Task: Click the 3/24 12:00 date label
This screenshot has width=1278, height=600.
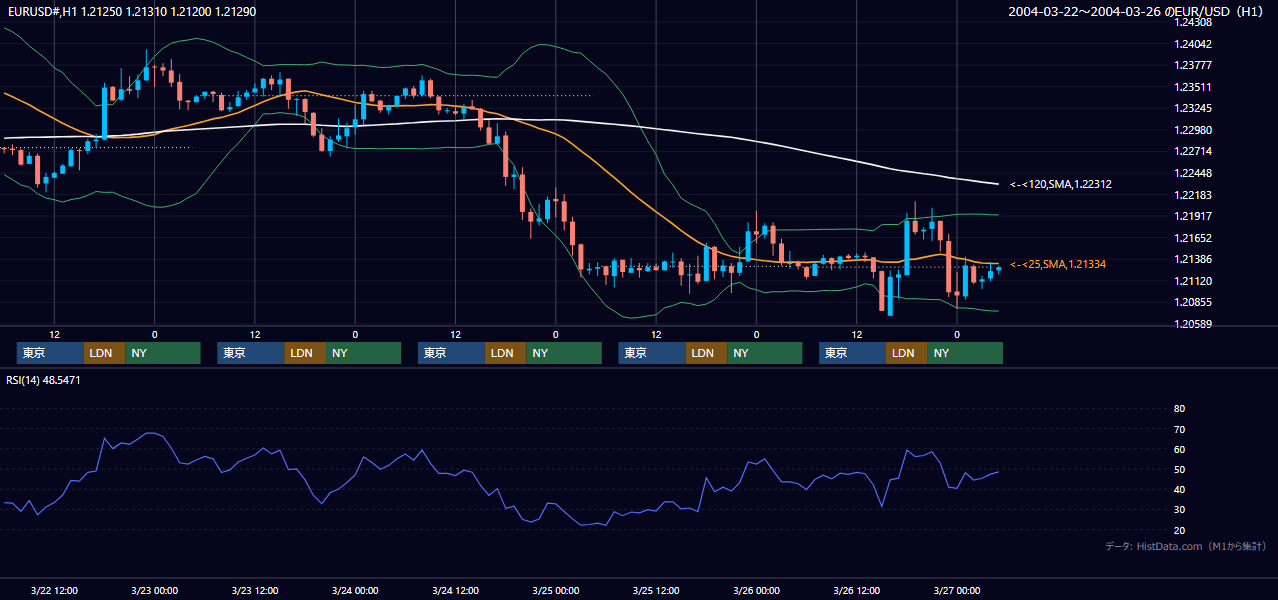Action: click(x=455, y=590)
